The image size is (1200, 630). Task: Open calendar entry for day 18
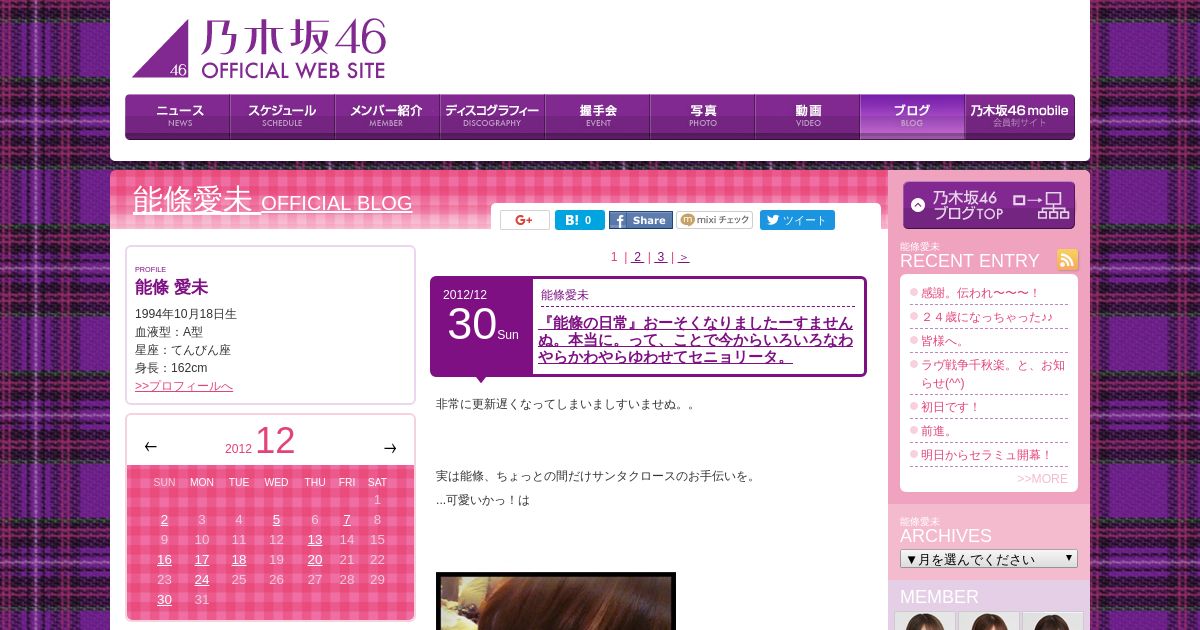(239, 560)
